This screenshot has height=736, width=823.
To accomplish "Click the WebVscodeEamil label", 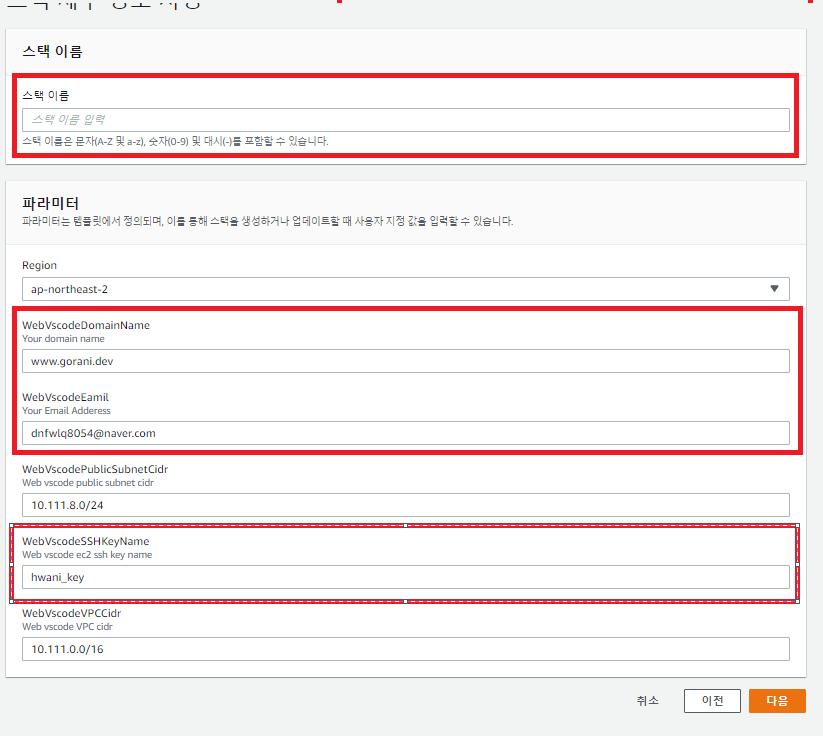I will pyautogui.click(x=65, y=397).
